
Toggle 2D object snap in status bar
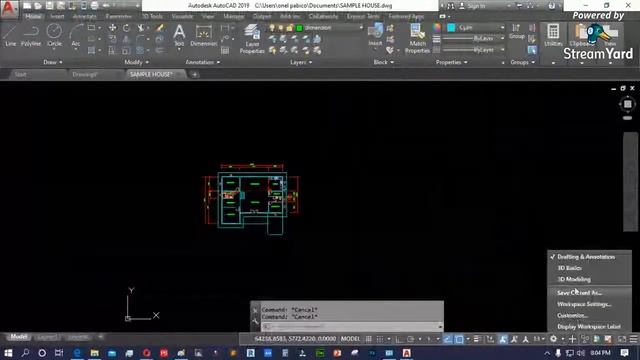pyautogui.click(x=459, y=339)
